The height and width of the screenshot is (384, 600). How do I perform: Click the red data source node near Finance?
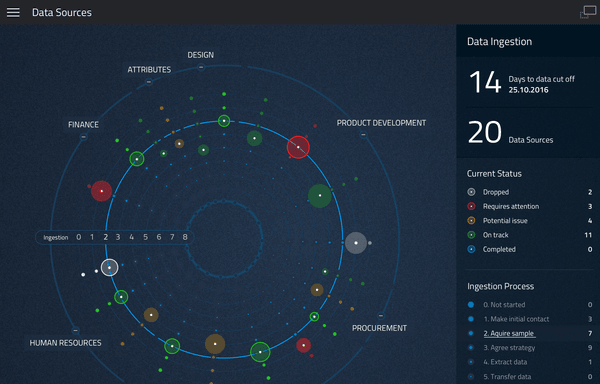coord(101,191)
